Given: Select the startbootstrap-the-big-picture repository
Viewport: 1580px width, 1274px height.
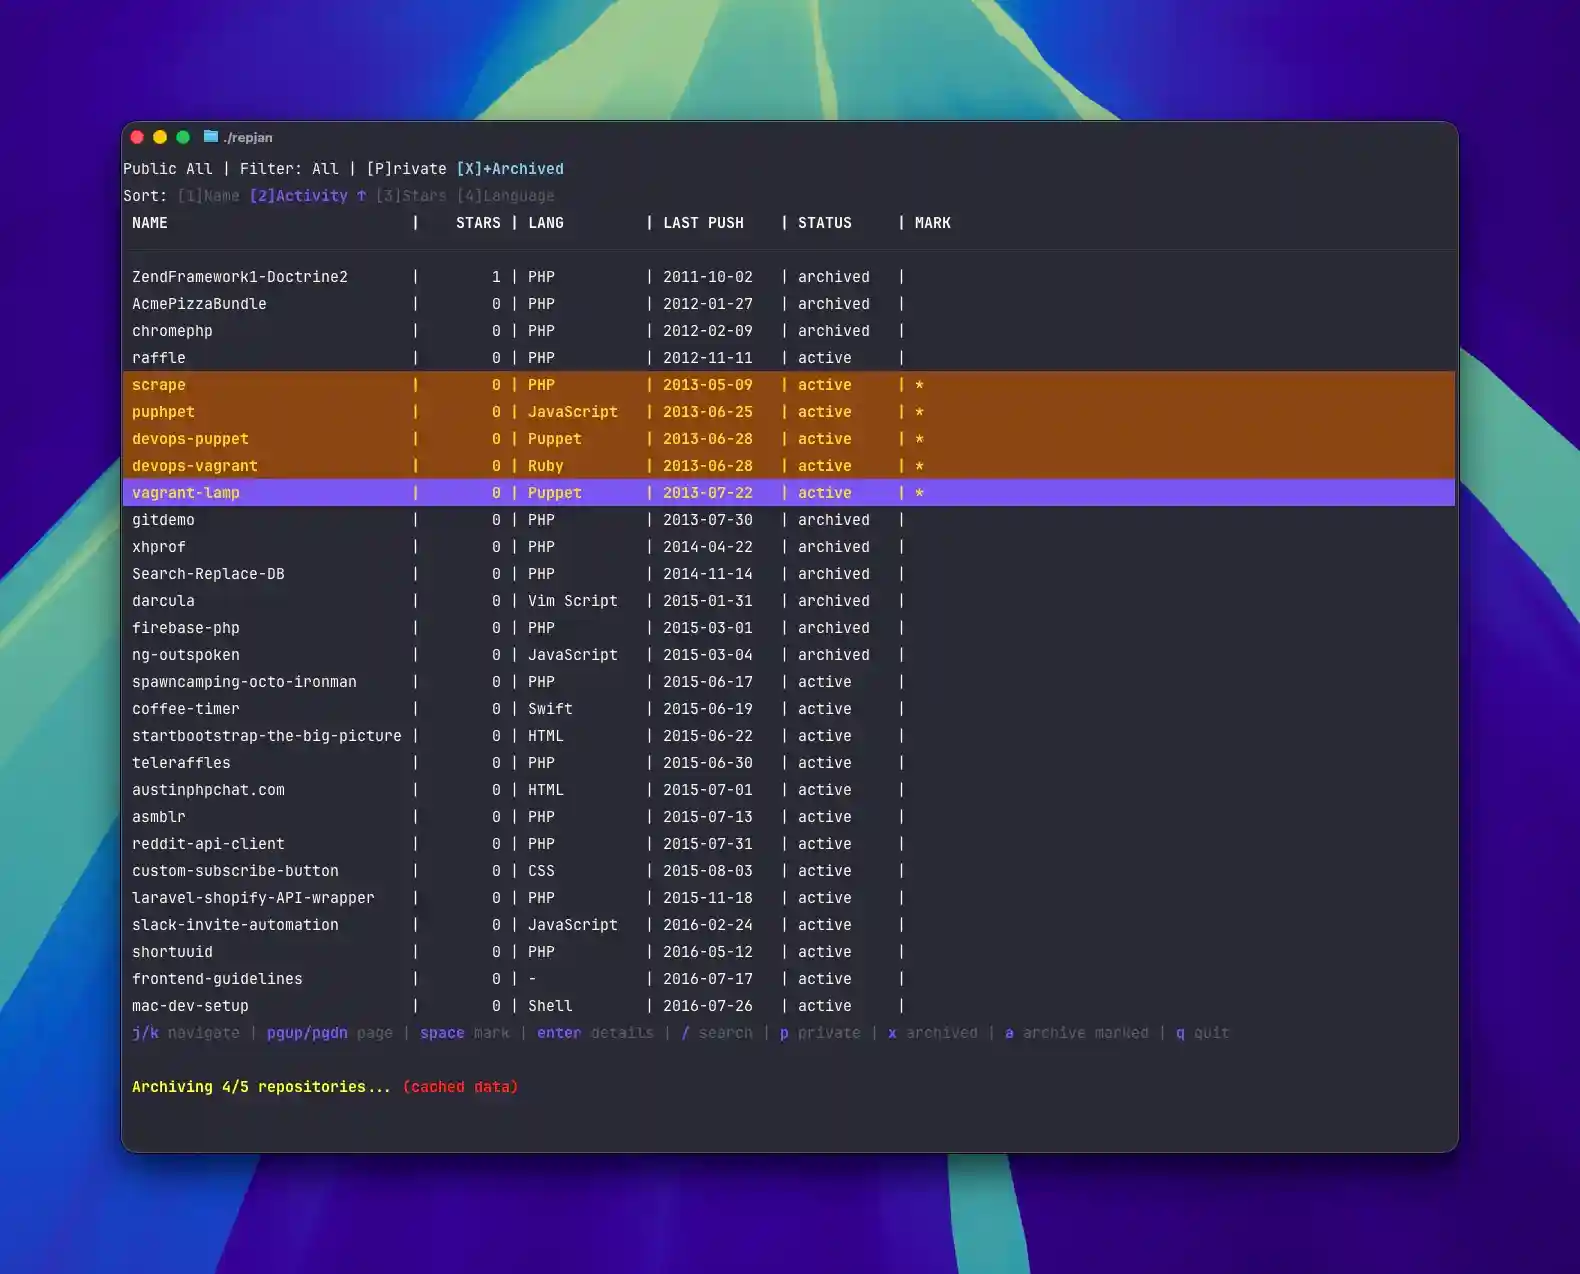Looking at the screenshot, I should tap(267, 736).
